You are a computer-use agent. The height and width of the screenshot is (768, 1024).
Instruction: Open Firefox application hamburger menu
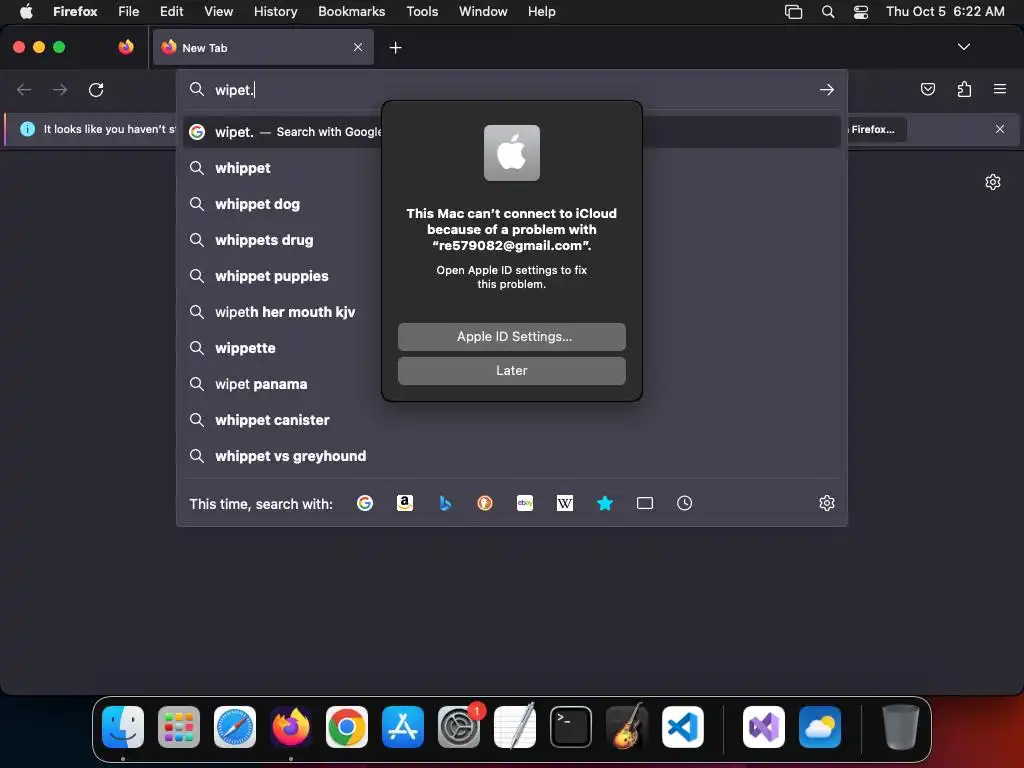point(1000,89)
